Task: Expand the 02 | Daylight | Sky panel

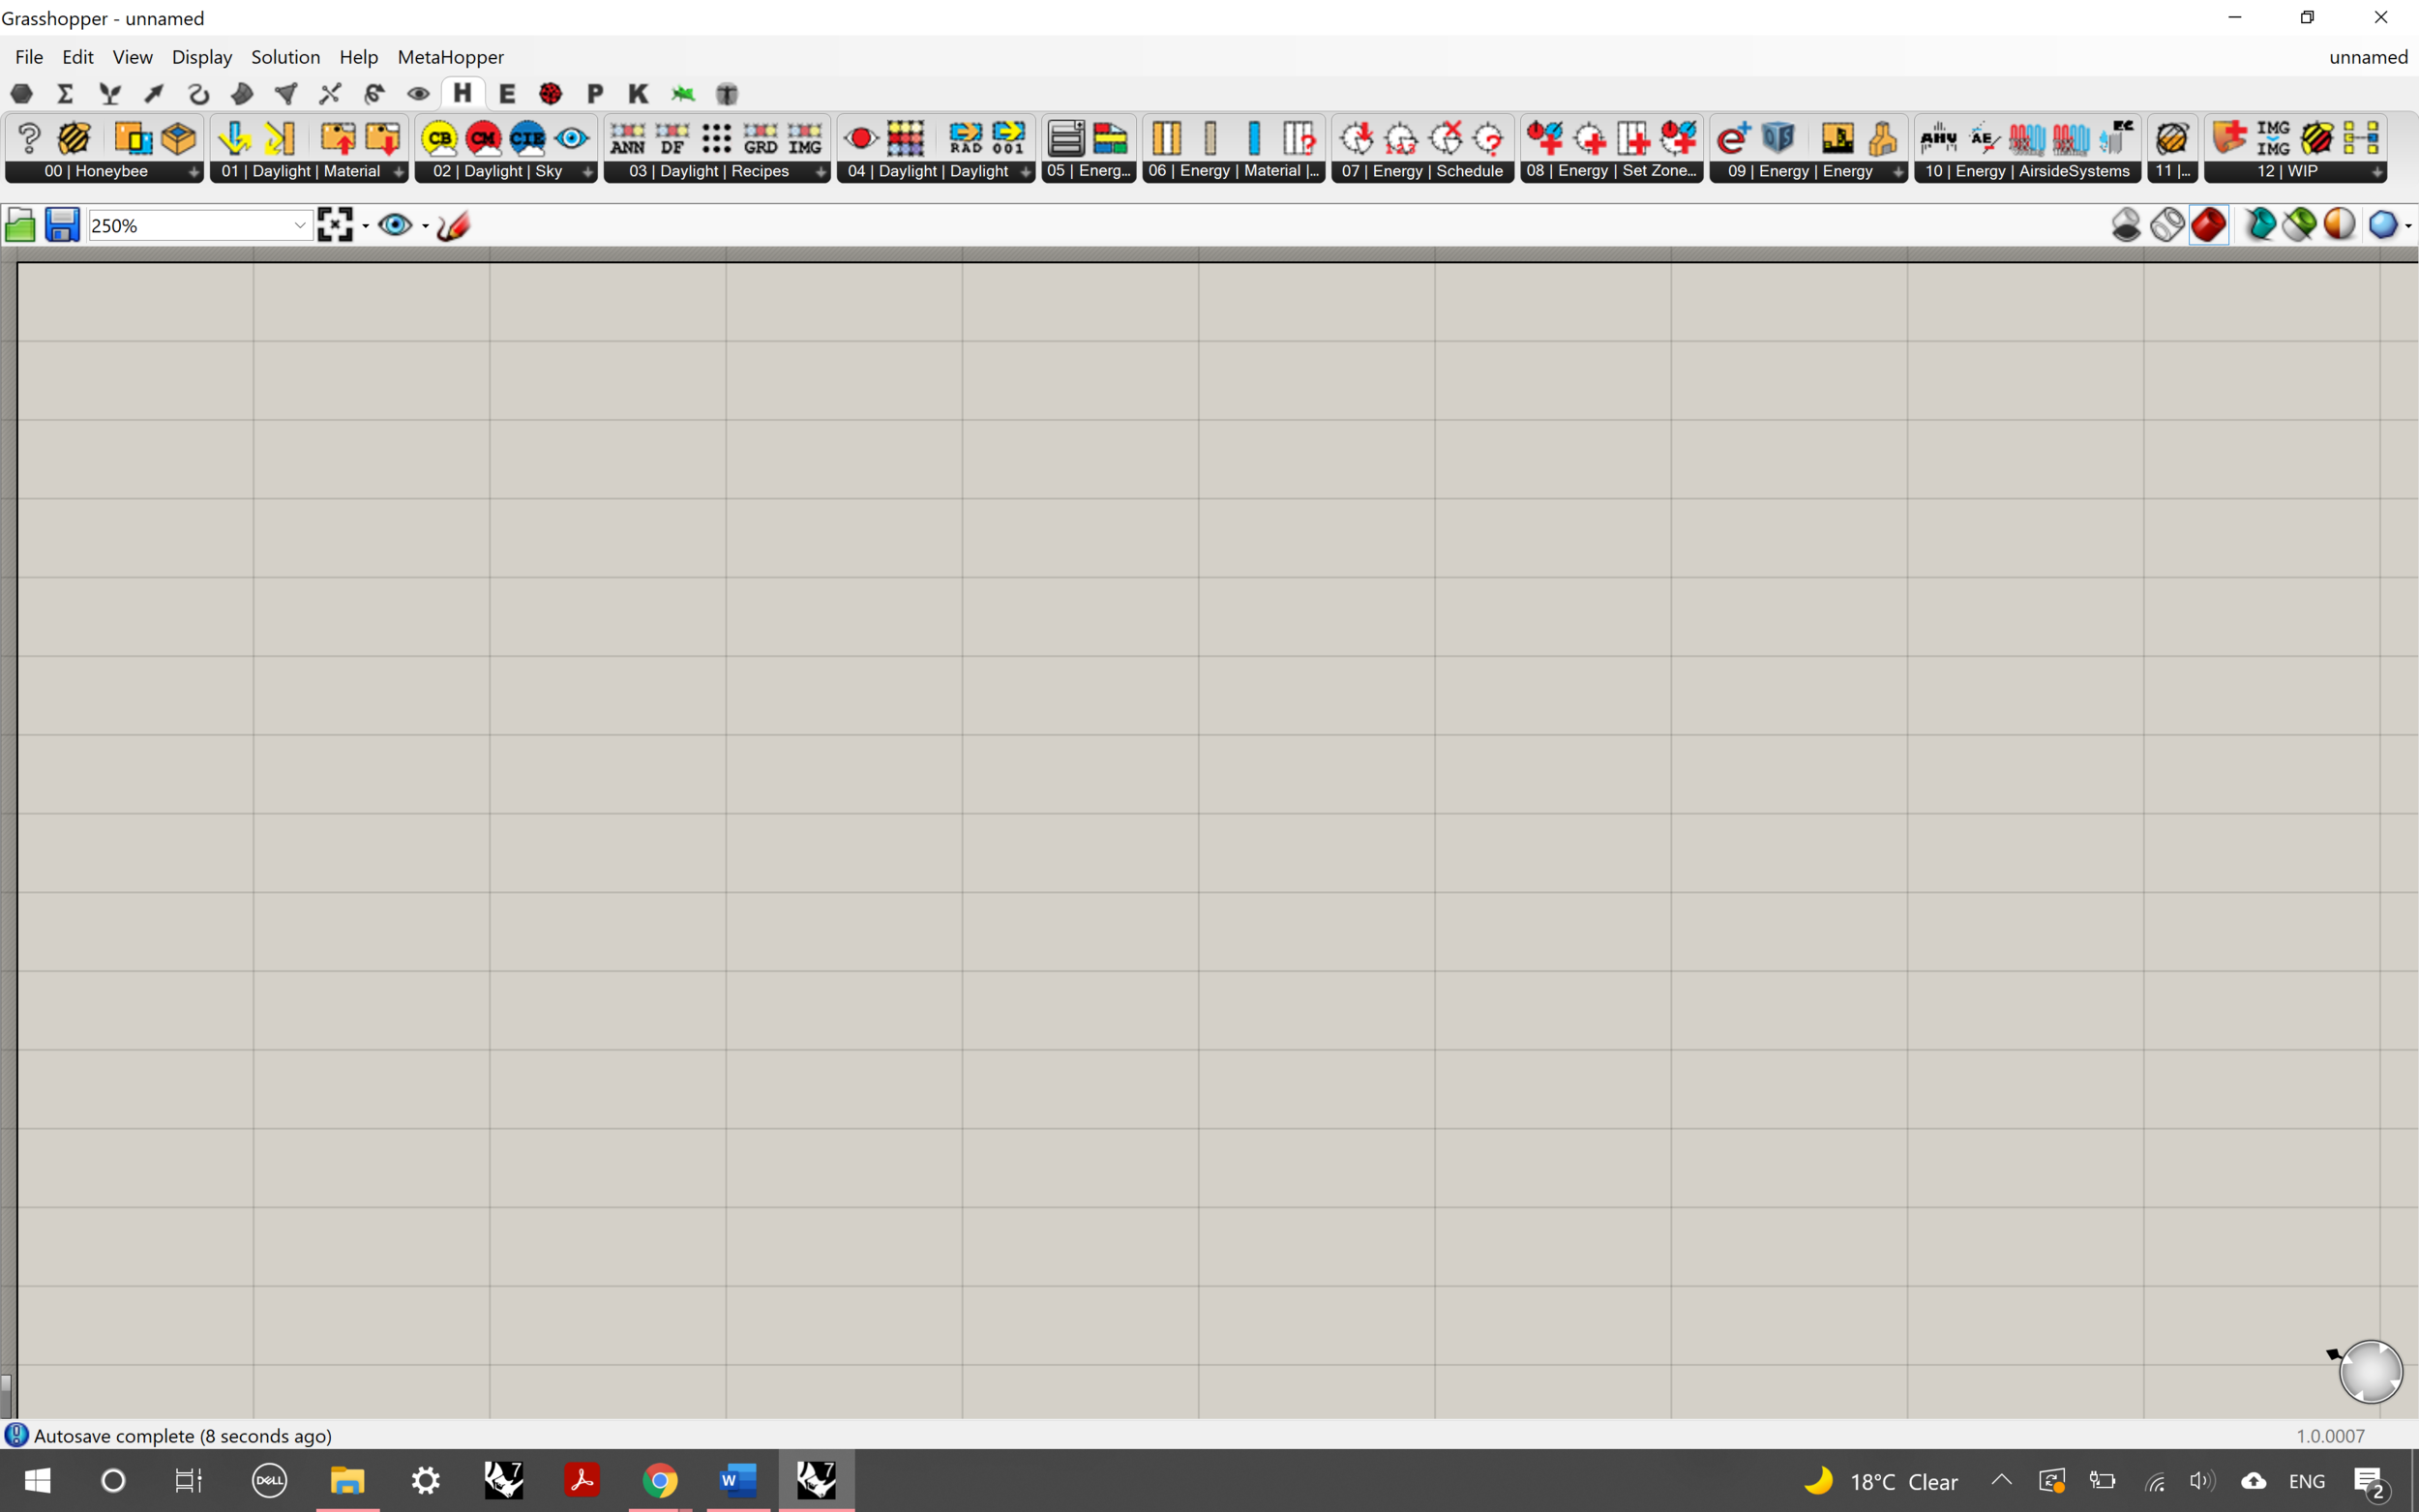Action: (587, 172)
